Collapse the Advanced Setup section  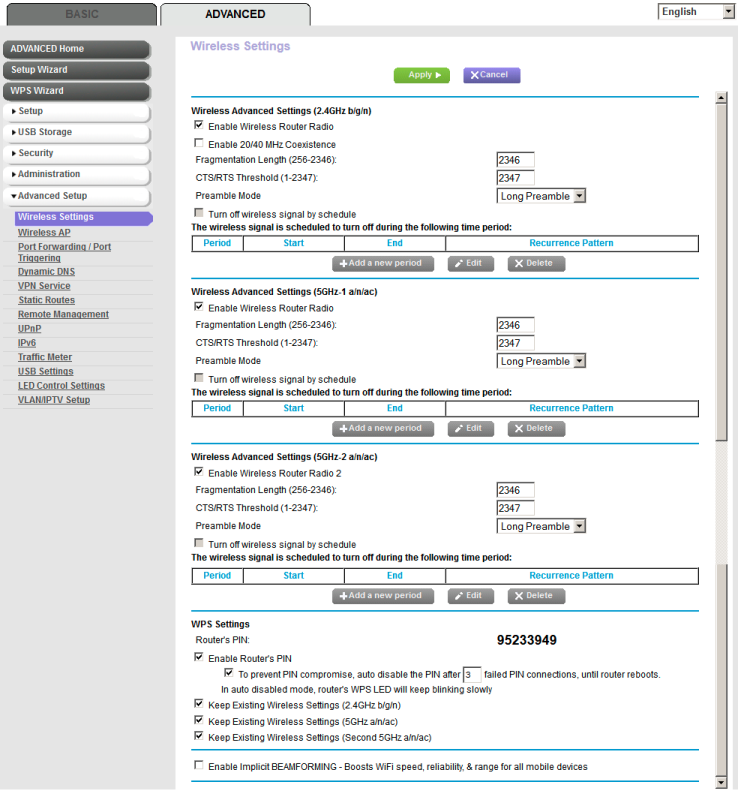tap(76, 196)
